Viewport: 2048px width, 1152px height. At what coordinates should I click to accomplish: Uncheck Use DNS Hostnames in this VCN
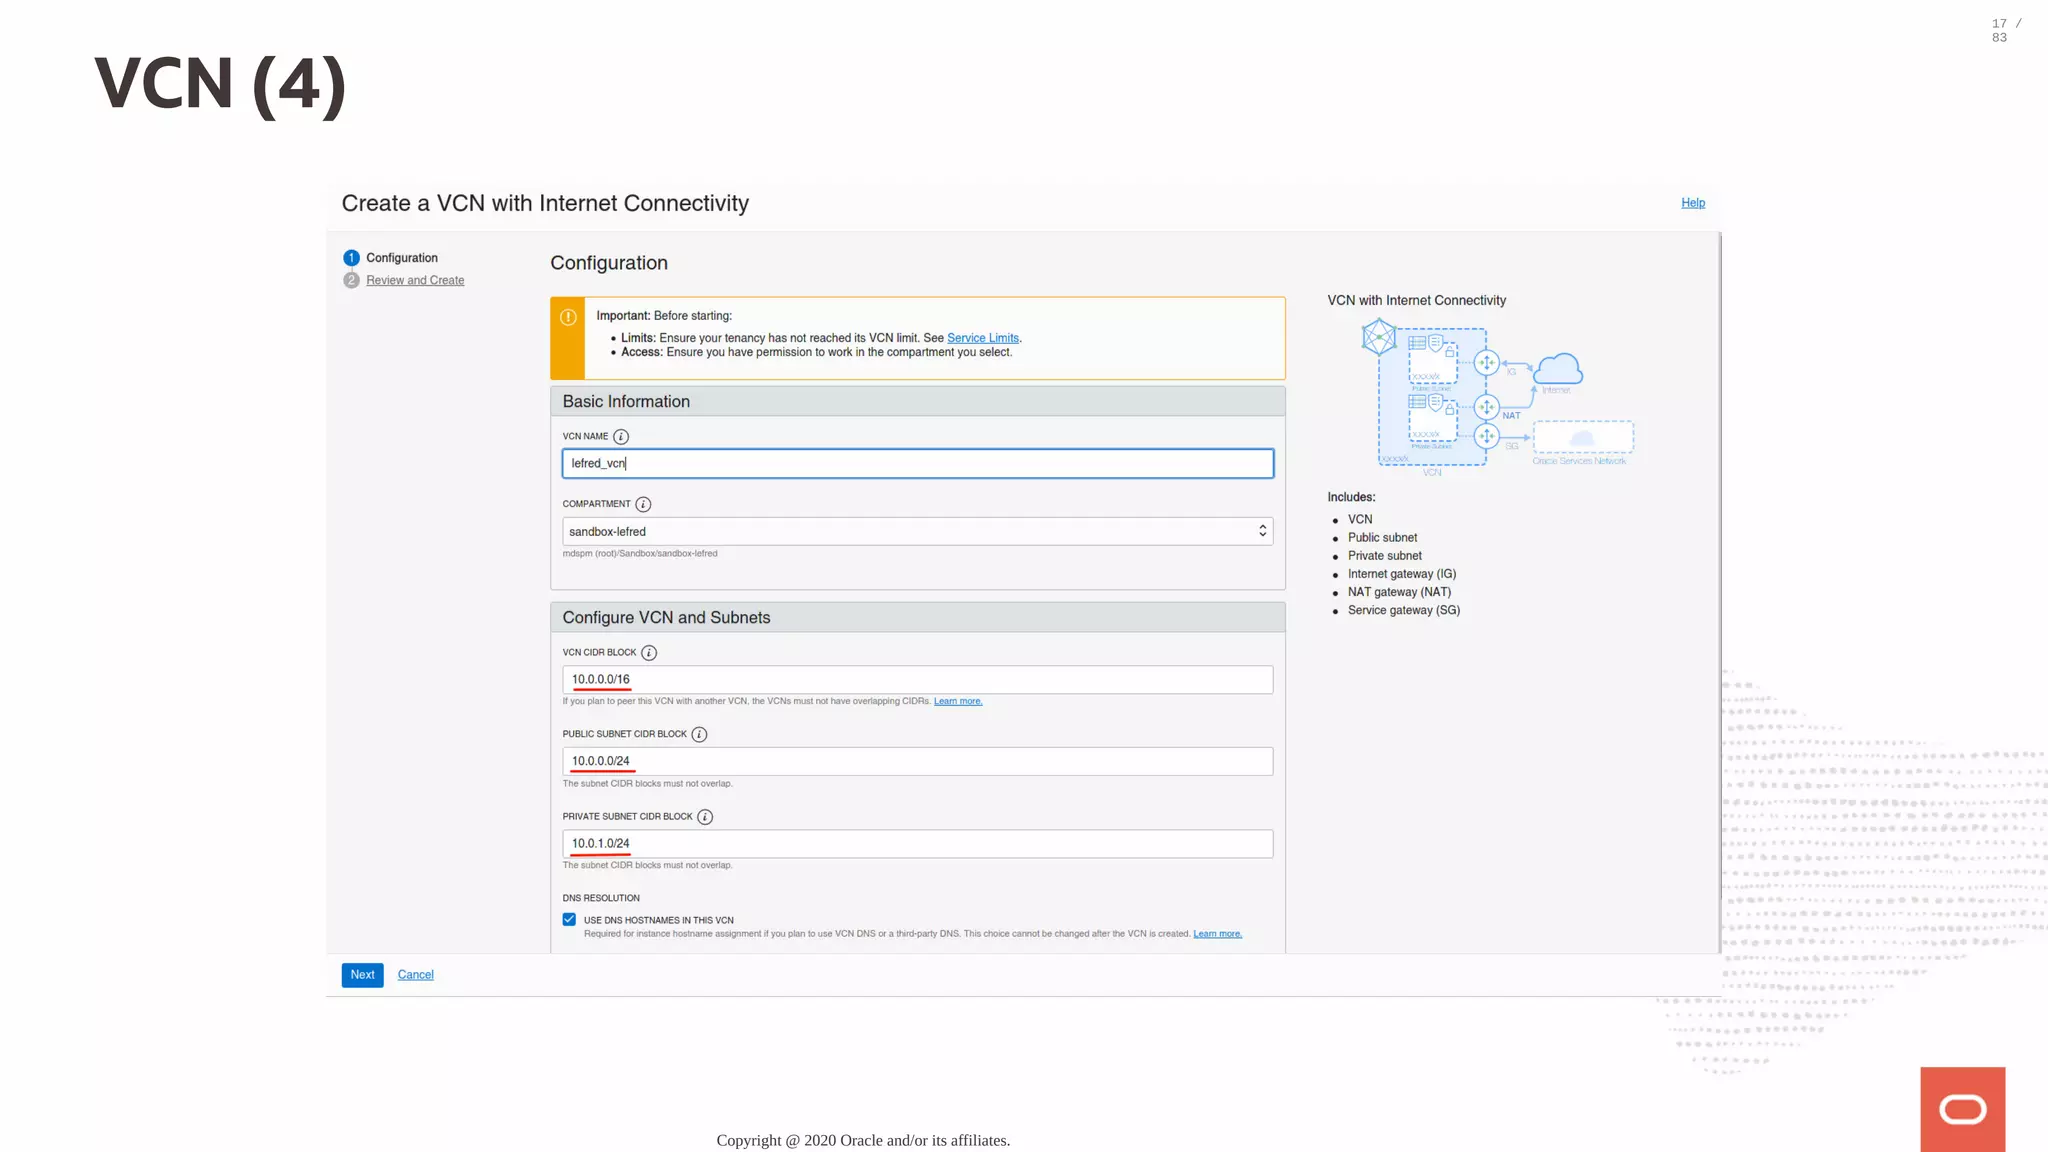click(x=569, y=920)
